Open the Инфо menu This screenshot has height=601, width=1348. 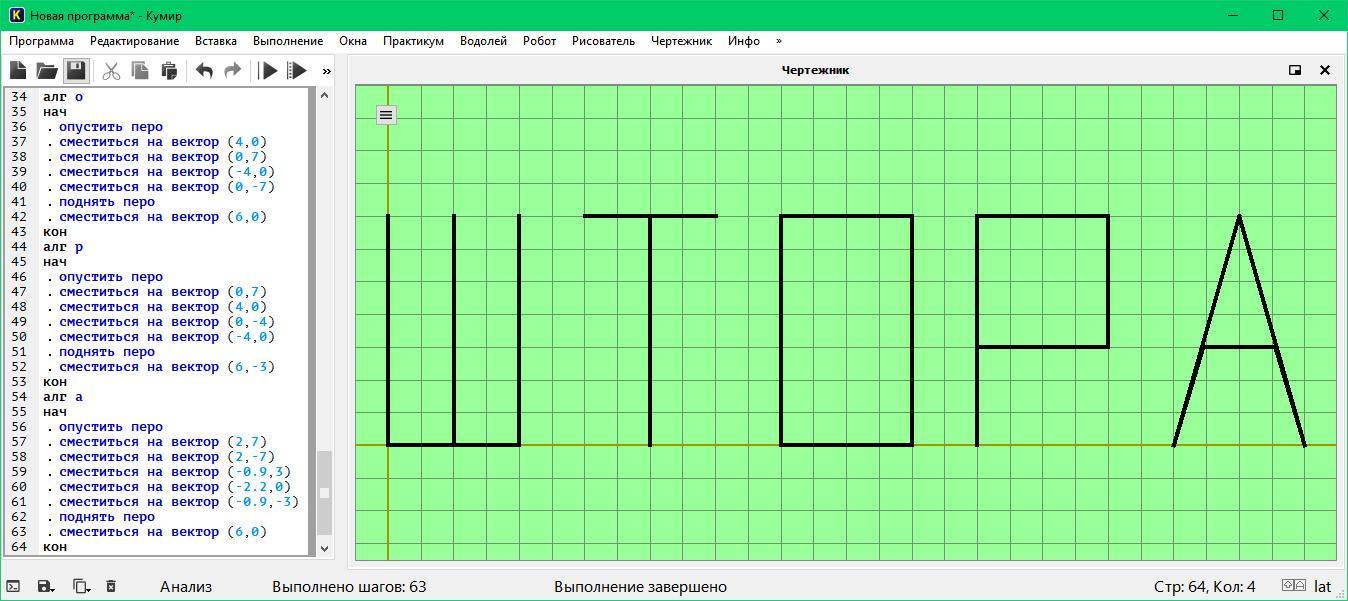pos(744,41)
